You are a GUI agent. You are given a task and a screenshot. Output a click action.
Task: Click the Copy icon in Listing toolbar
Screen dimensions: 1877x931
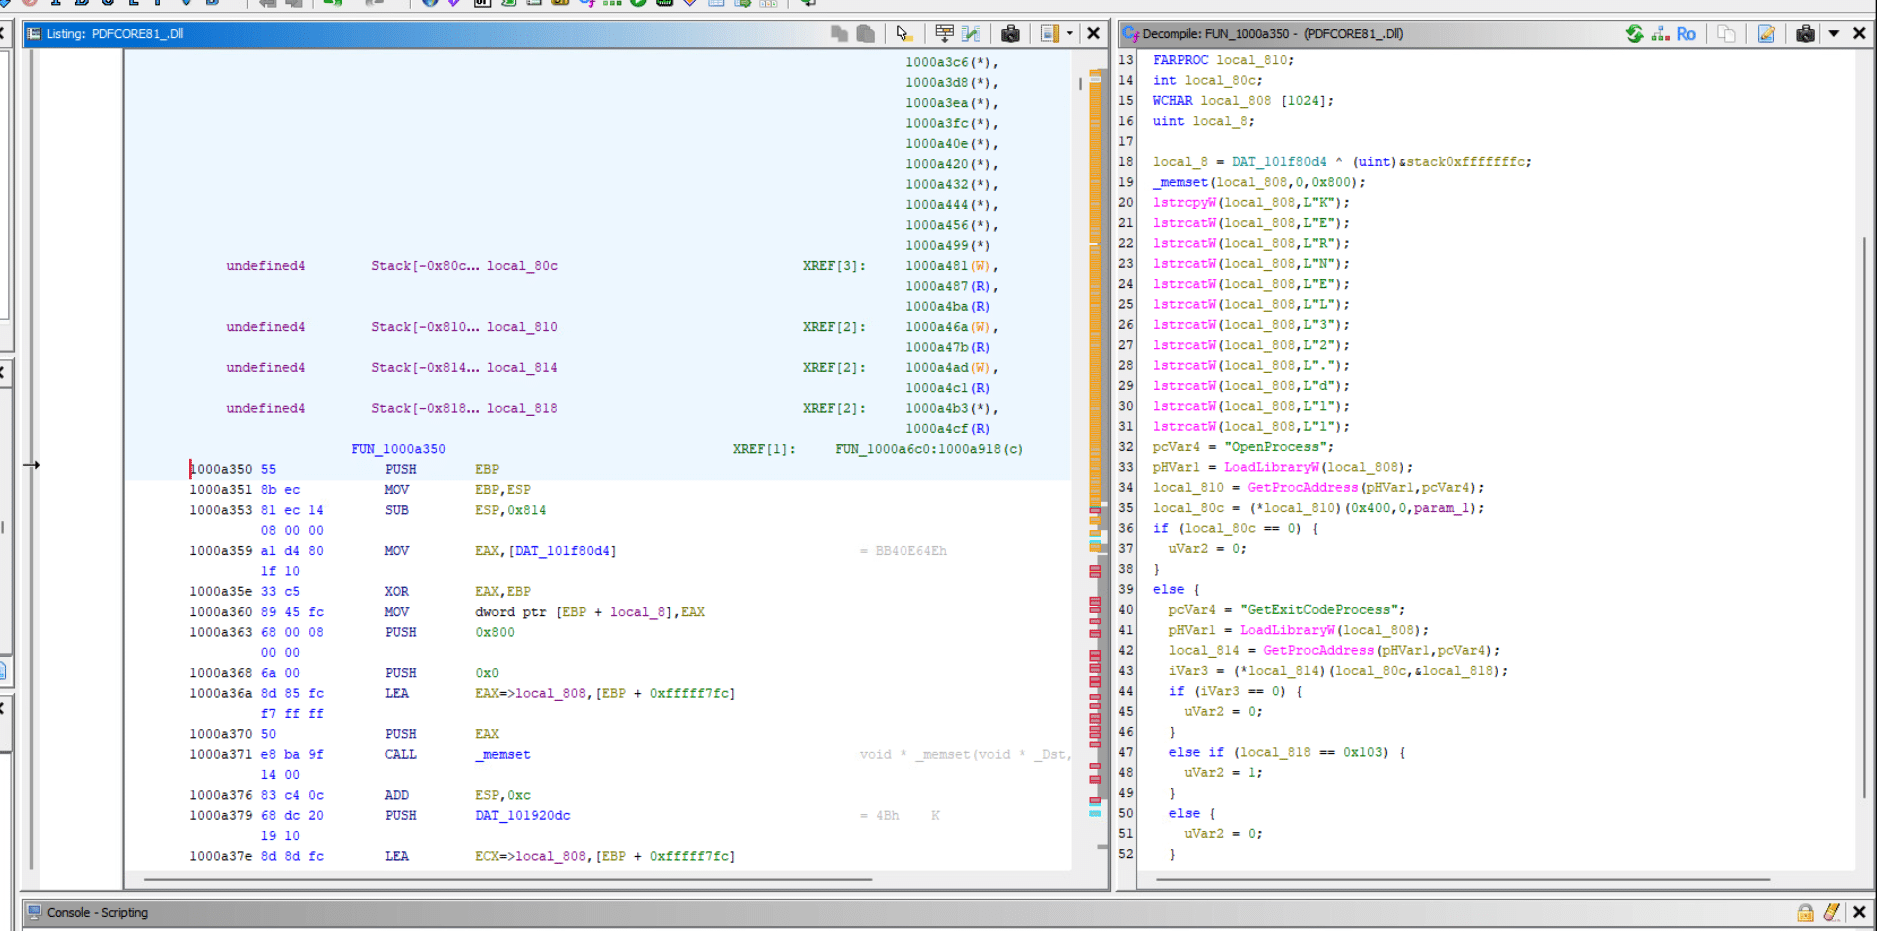[x=839, y=33]
